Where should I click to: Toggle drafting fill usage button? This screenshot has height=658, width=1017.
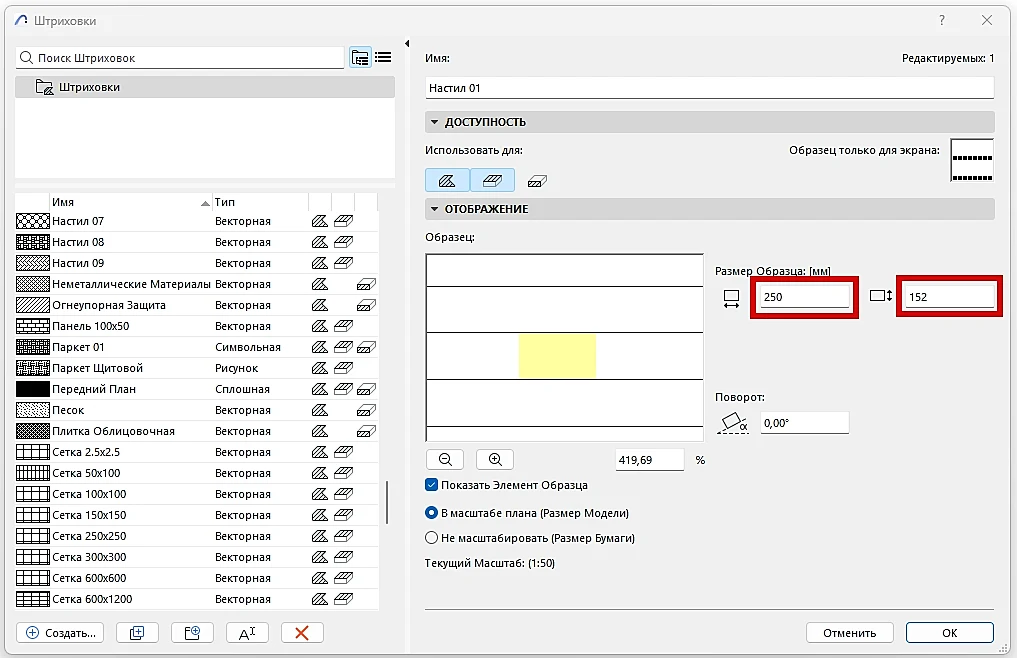(447, 180)
